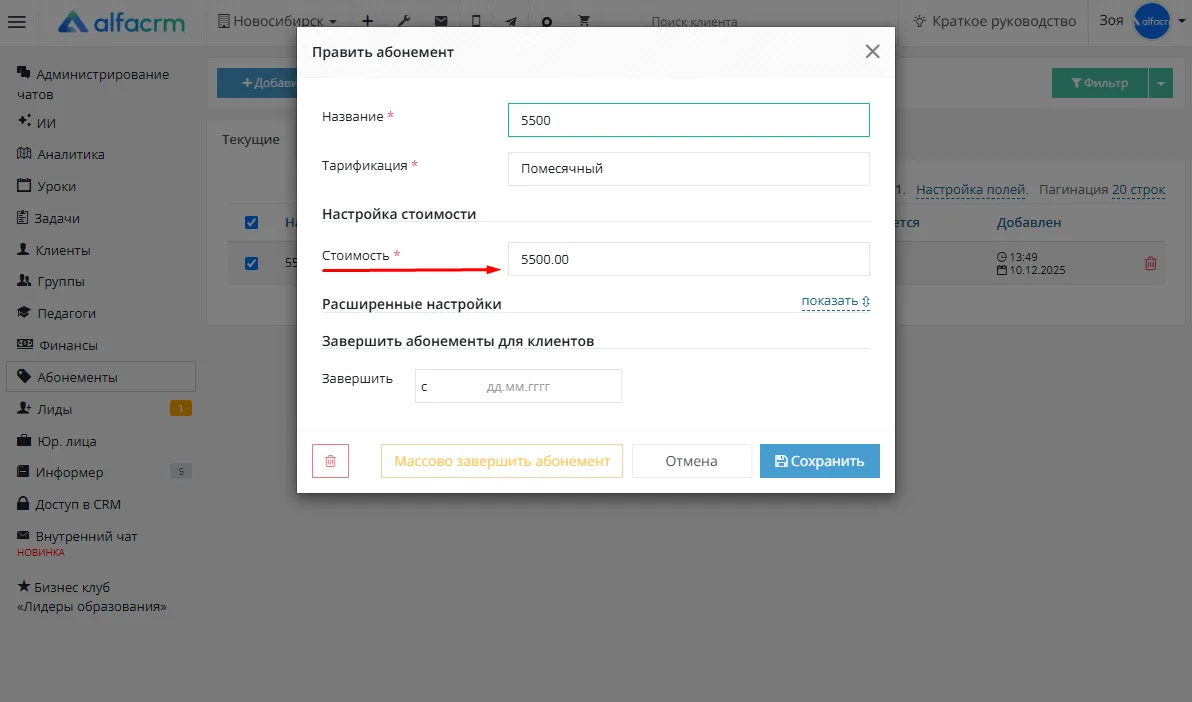The width and height of the screenshot is (1192, 702).
Task: Open the dropdown arrow beside Фильтр
Action: [1161, 83]
